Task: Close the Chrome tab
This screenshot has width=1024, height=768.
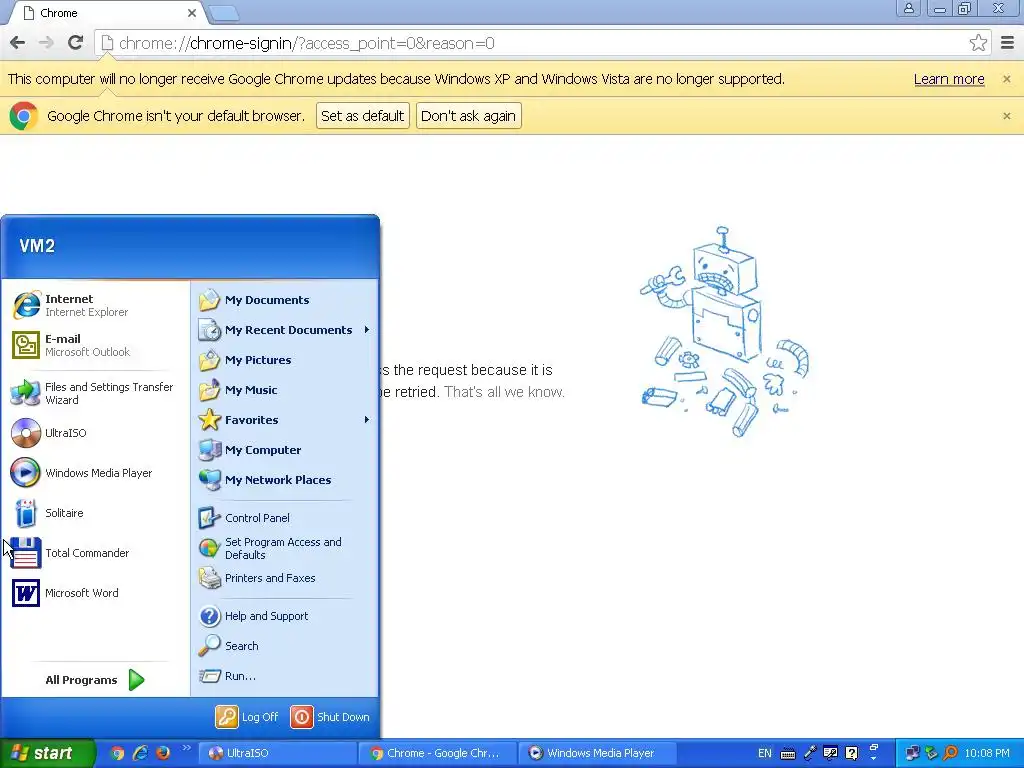Action: (191, 13)
